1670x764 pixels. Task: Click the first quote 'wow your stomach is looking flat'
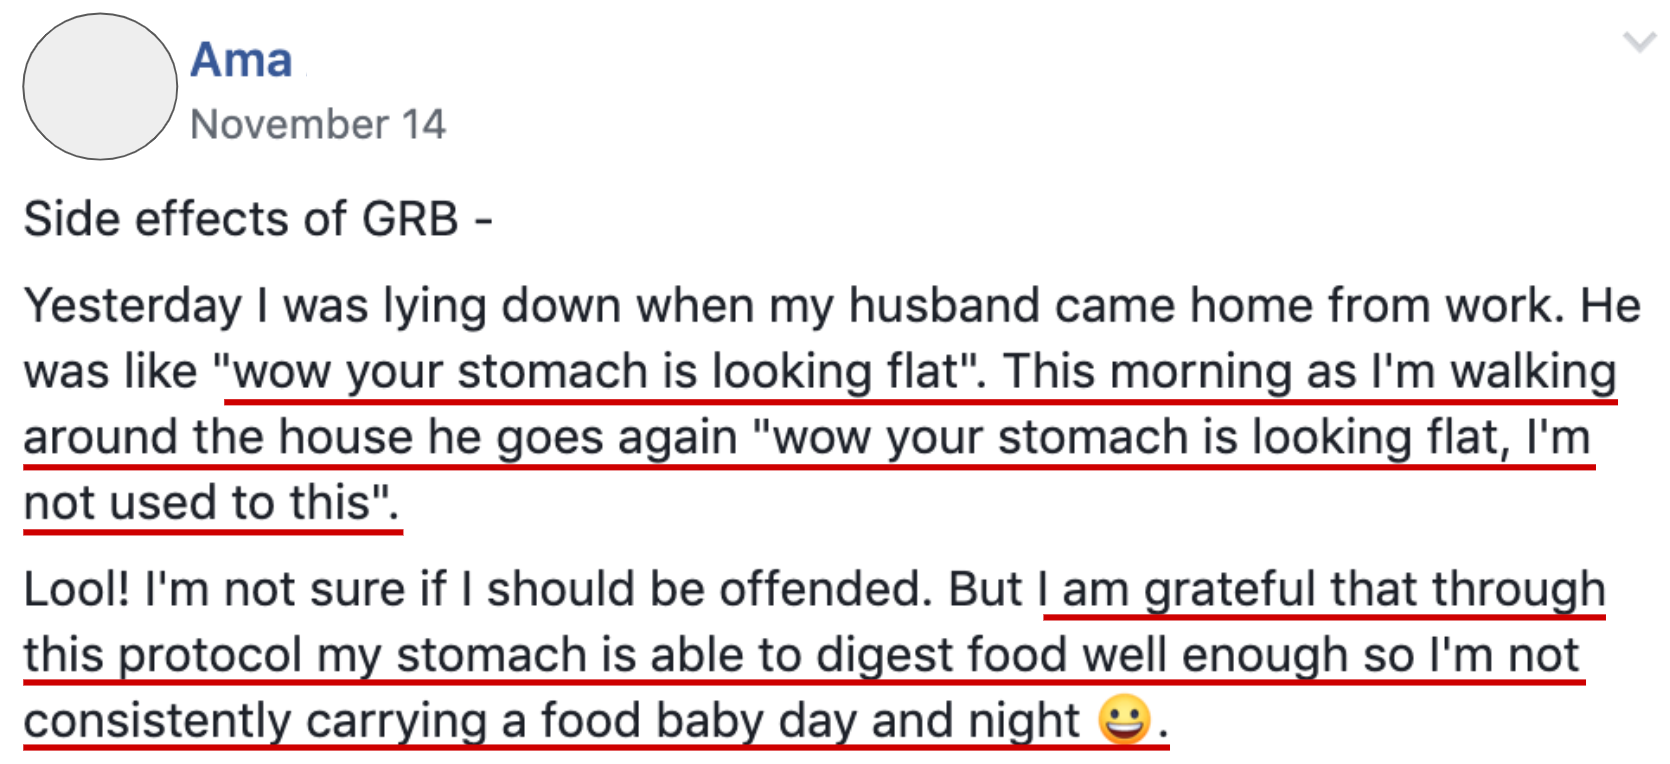coord(594,372)
